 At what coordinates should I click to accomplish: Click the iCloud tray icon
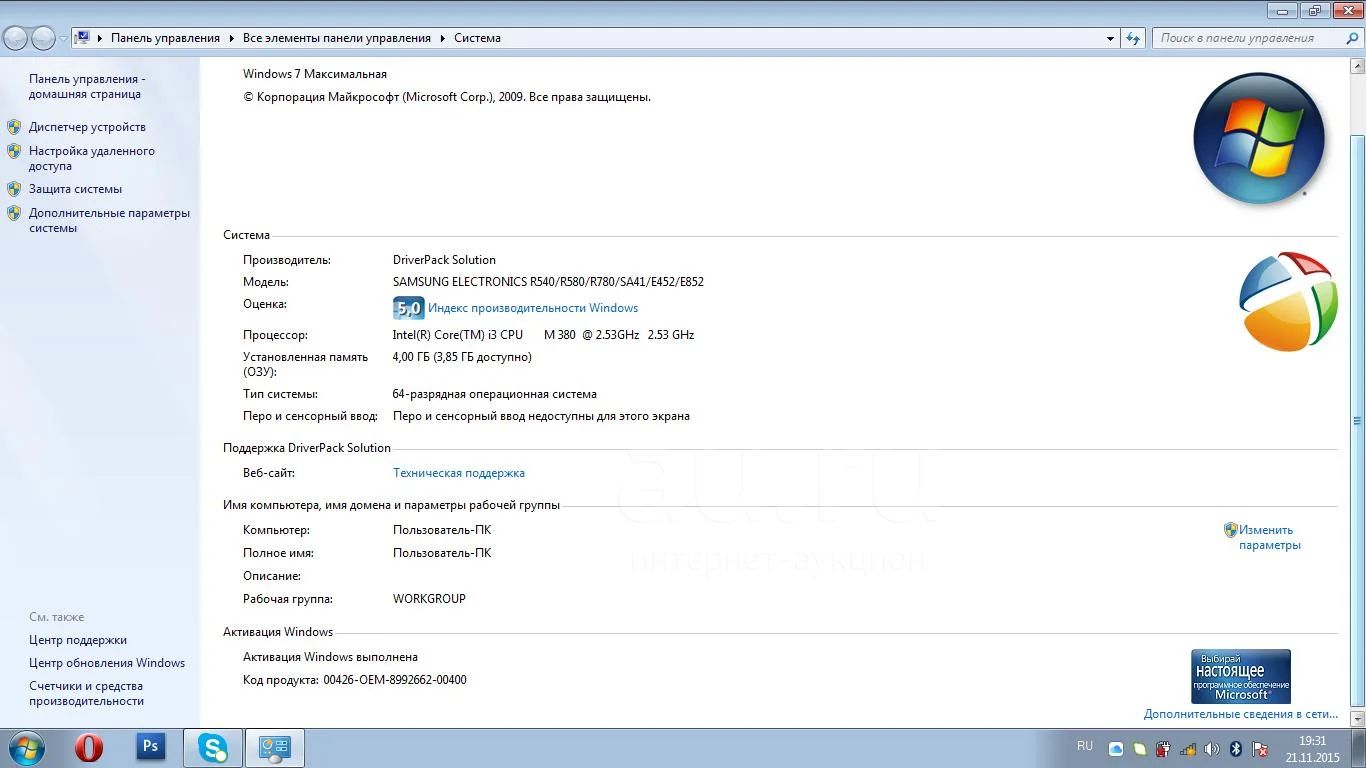click(1116, 748)
